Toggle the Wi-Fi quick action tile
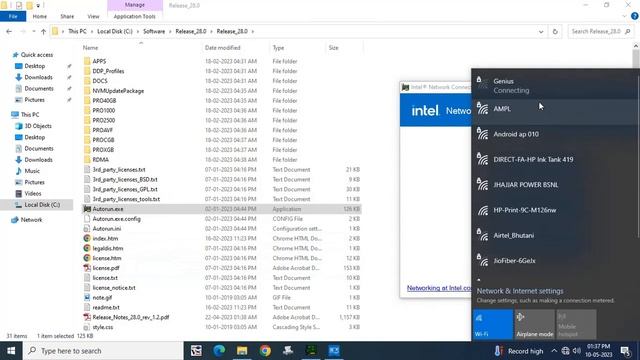 (x=493, y=324)
